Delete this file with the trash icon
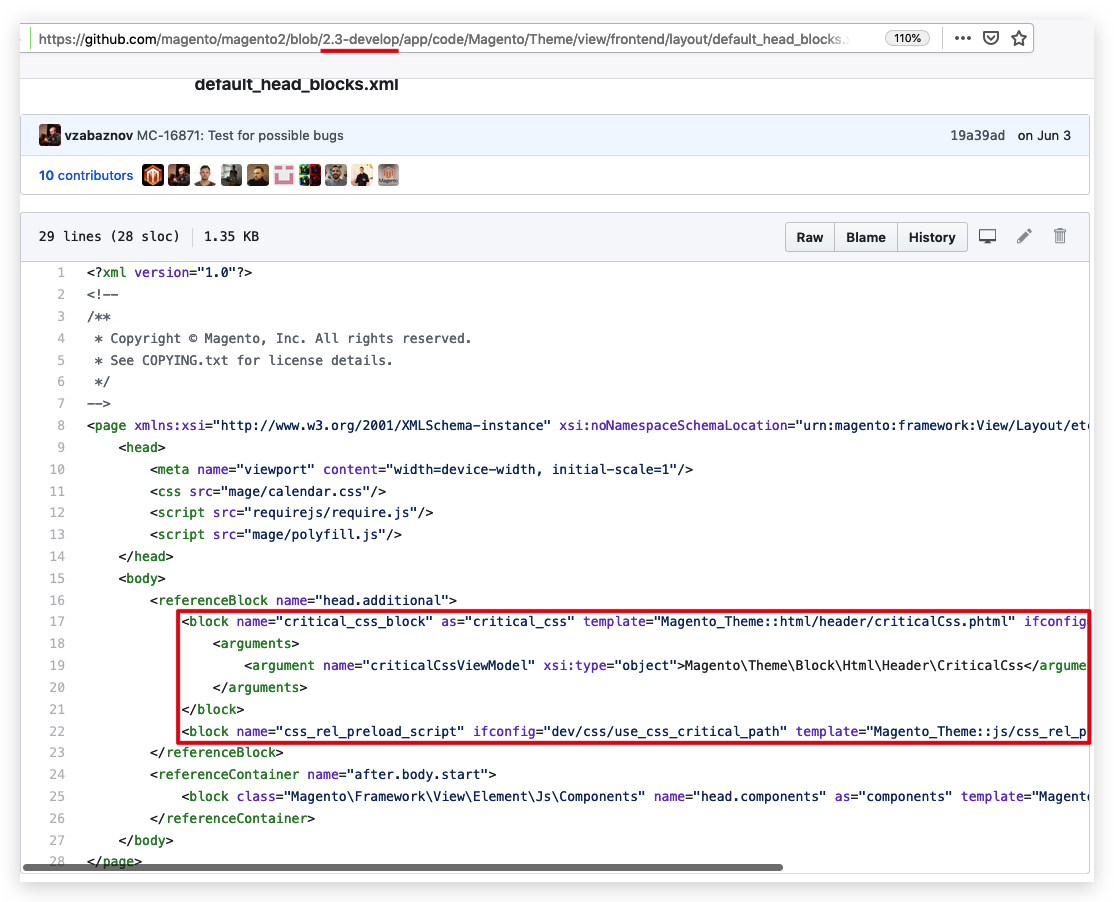 [1060, 236]
